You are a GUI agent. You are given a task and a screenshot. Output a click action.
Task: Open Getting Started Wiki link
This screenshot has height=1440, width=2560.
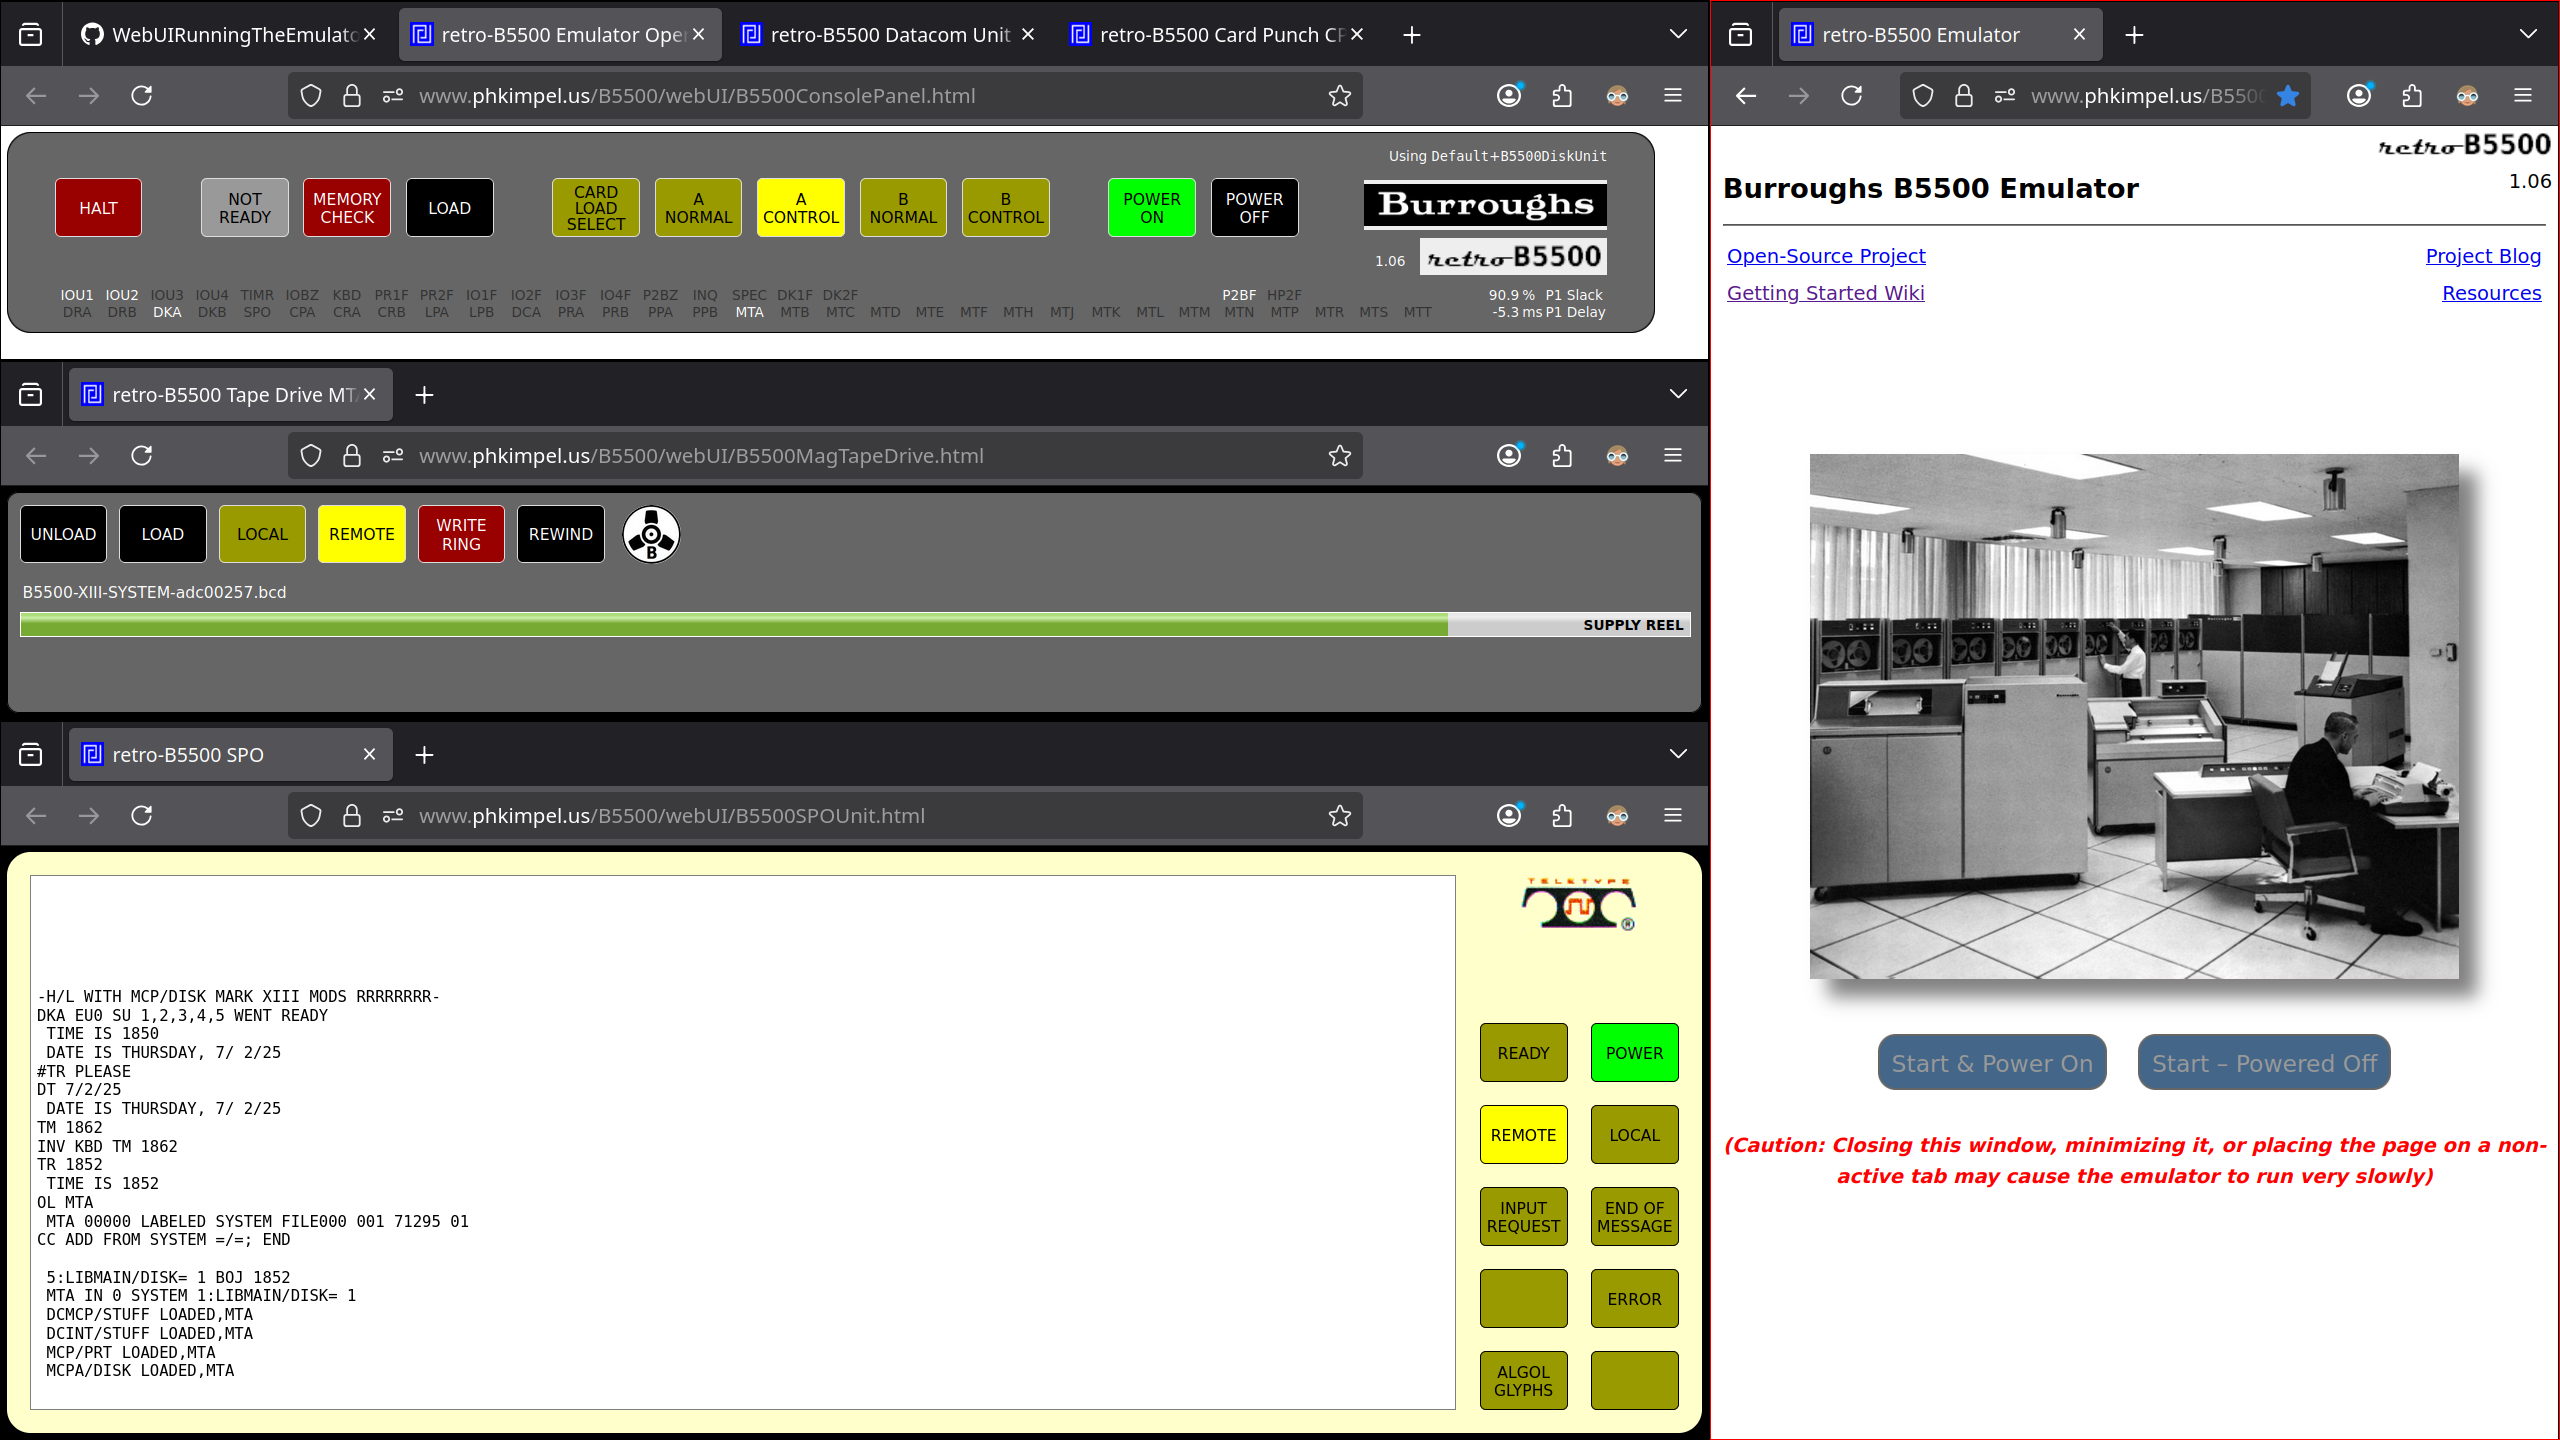[x=1825, y=293]
